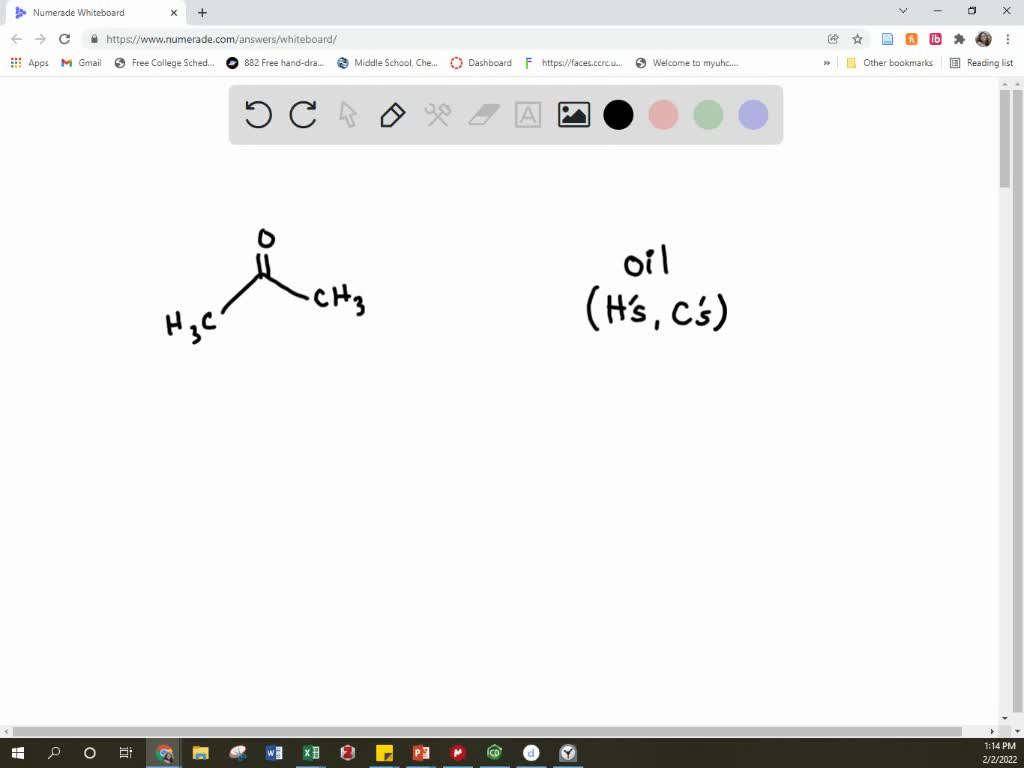Open the Dashboard bookmark
Image resolution: width=1024 pixels, height=768 pixels.
coord(481,62)
